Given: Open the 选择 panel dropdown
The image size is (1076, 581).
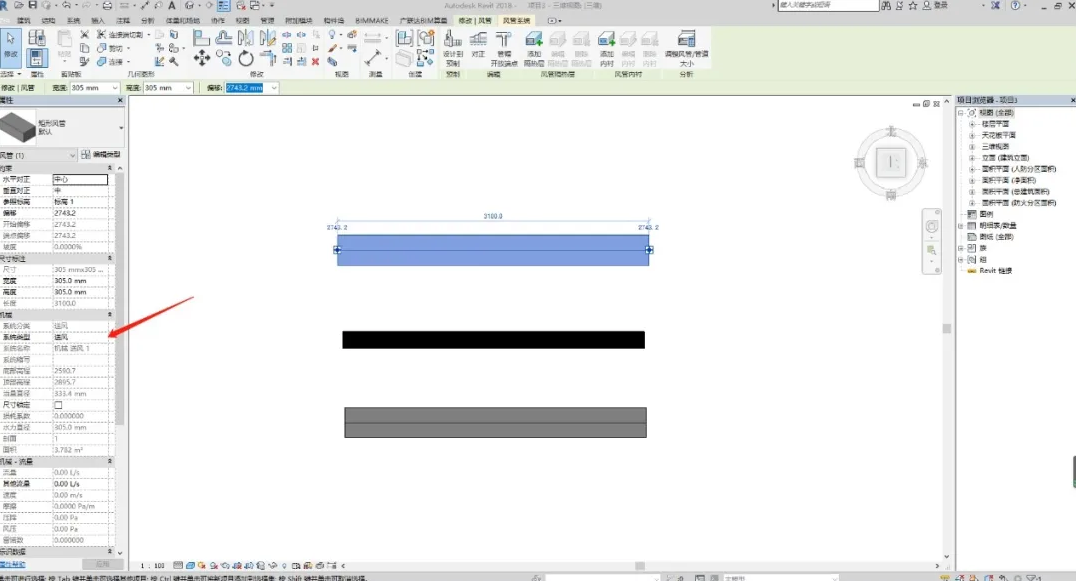Looking at the screenshot, I should click(x=10, y=73).
